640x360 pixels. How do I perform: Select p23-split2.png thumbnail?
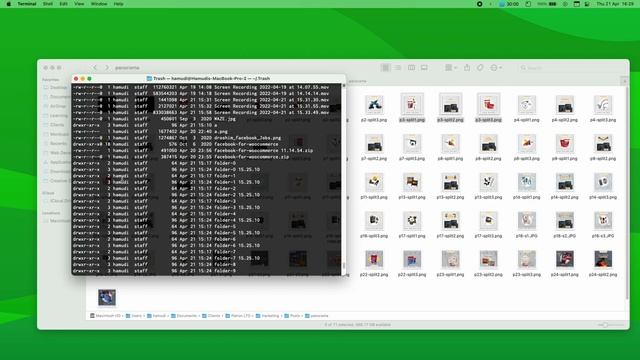pos(488,259)
